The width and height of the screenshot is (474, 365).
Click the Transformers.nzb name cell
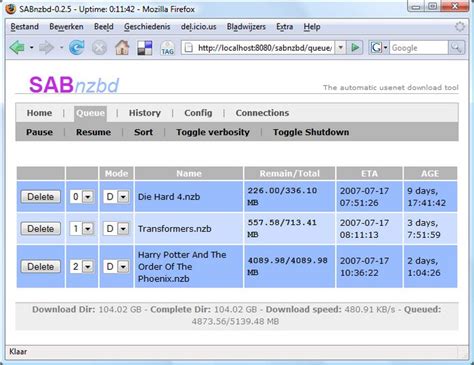[189, 229]
